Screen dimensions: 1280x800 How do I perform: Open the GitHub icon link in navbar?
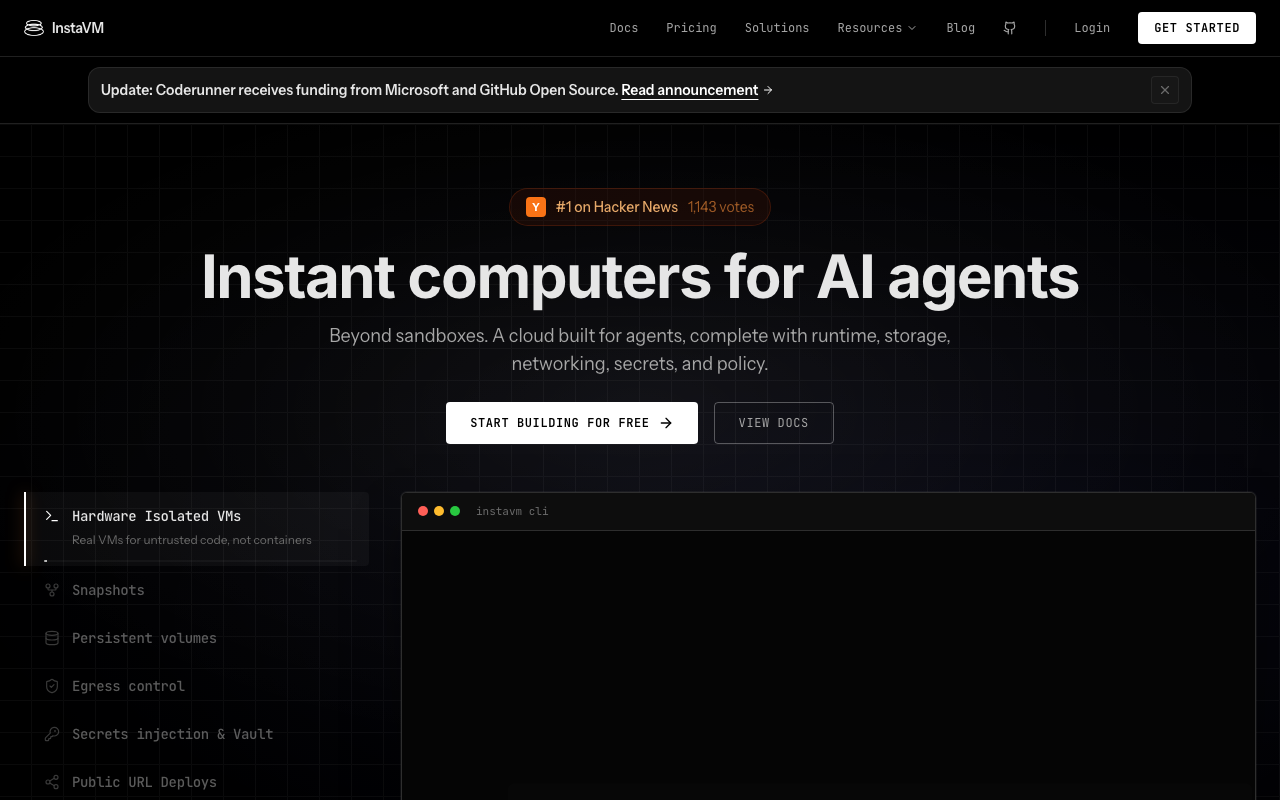(x=1010, y=28)
